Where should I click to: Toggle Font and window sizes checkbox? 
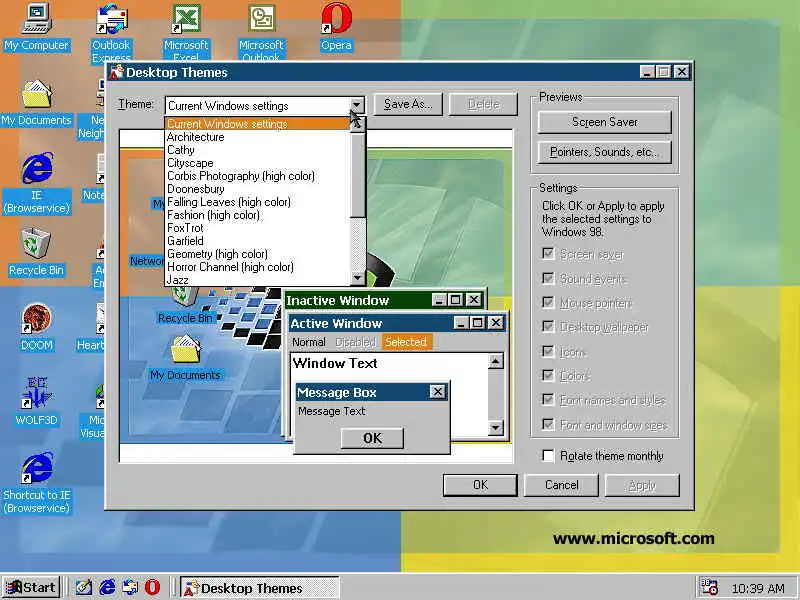coord(548,424)
